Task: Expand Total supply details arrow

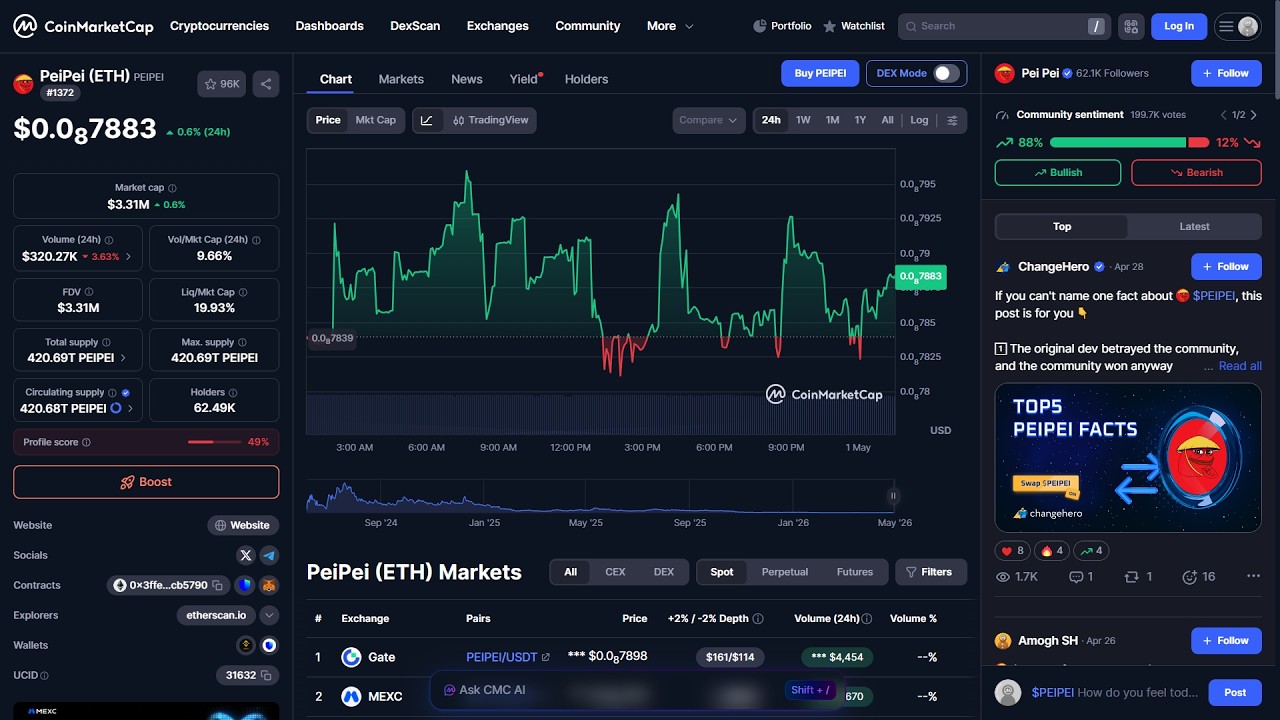Action: click(123, 357)
